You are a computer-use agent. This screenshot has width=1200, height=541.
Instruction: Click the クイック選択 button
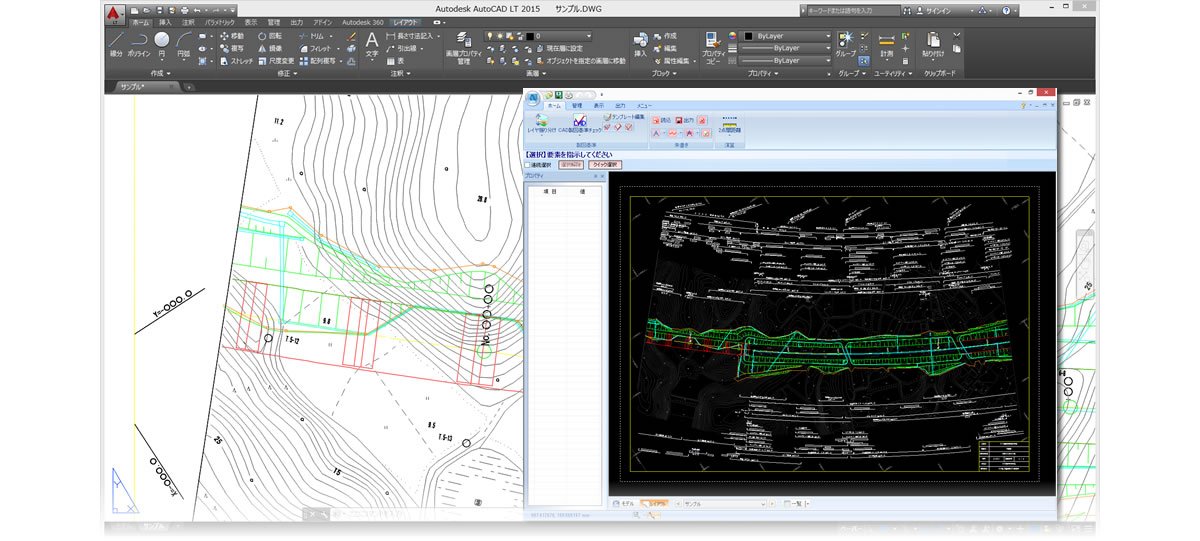coord(606,165)
